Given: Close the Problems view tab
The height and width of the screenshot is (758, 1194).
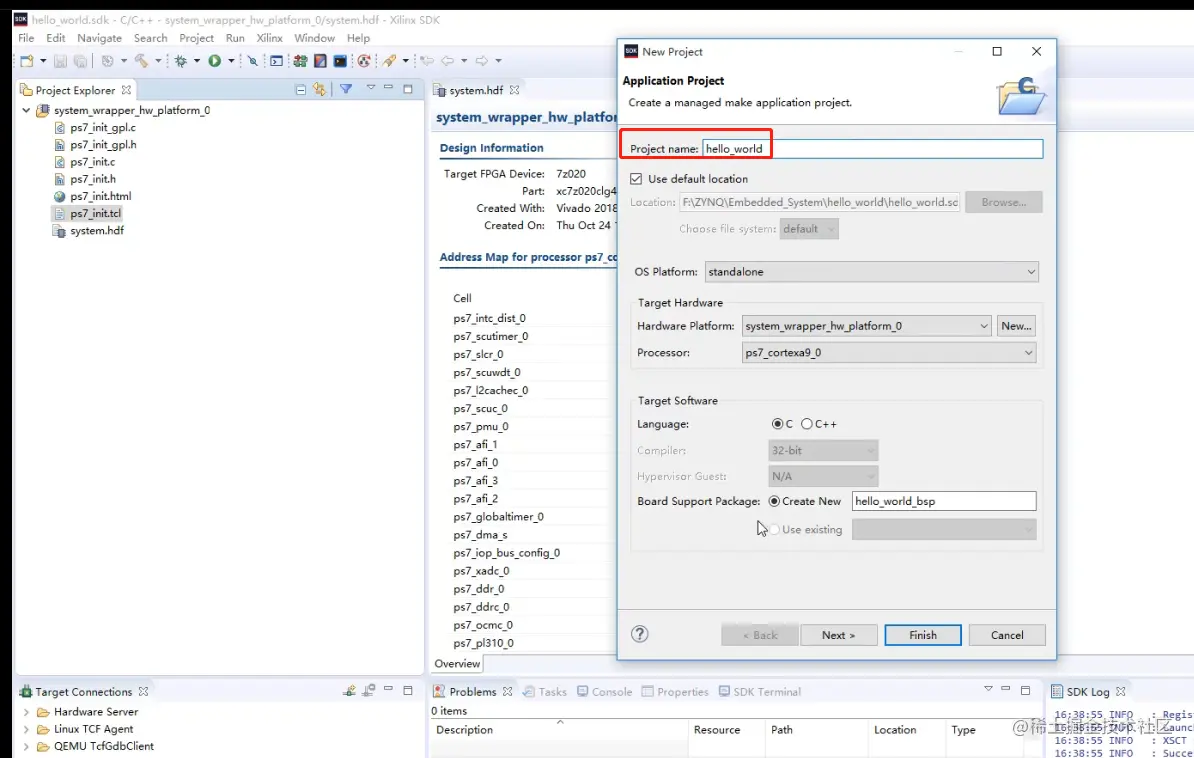Looking at the screenshot, I should (507, 692).
